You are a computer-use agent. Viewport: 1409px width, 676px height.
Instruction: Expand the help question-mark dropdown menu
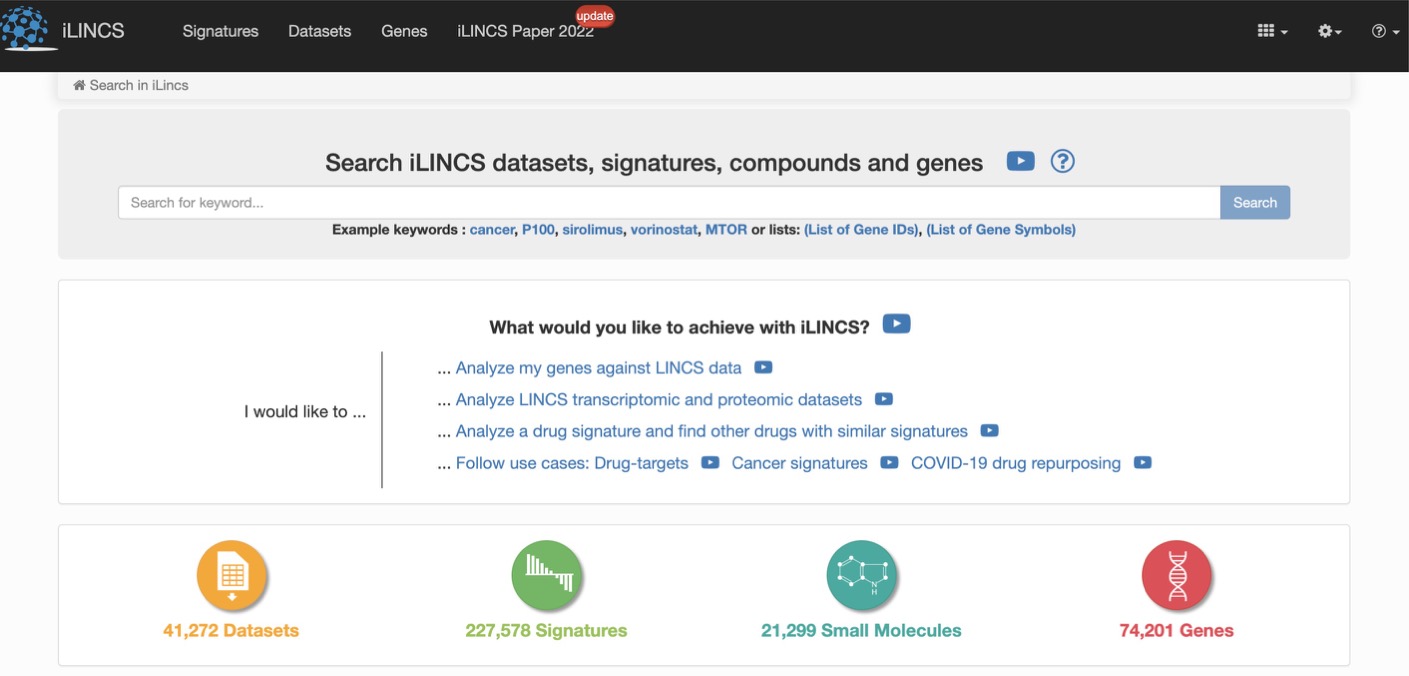point(1385,31)
